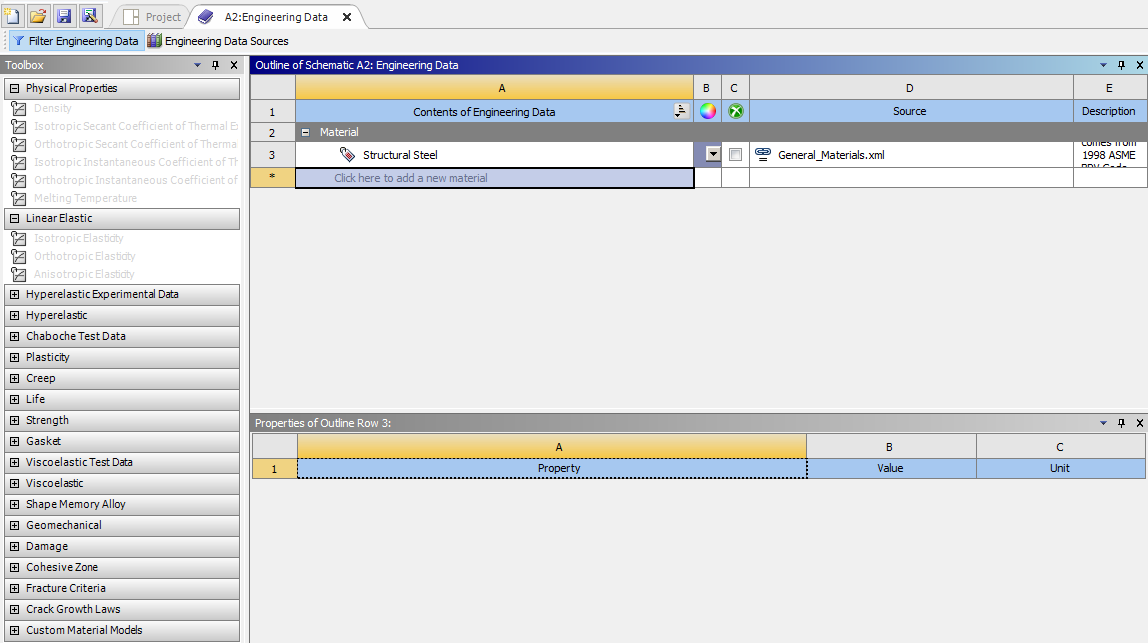The image size is (1148, 643).
Task: Expand the Hyperelastic group
Action: click(15, 316)
